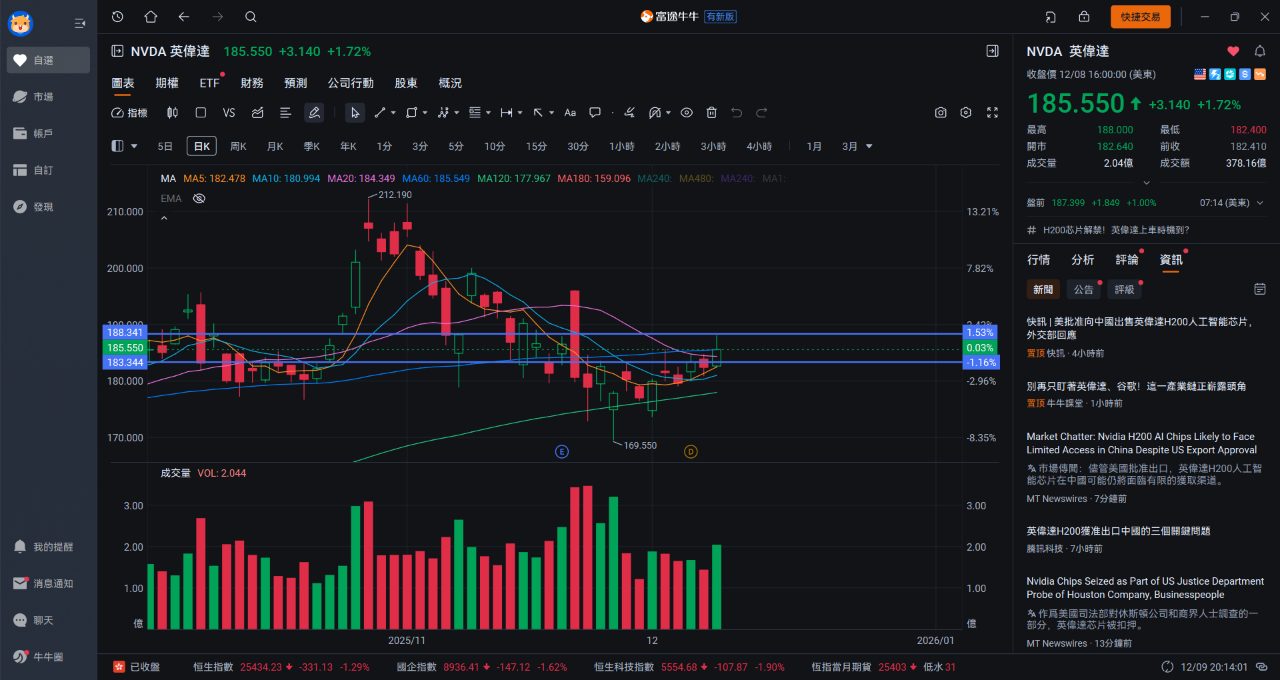The width and height of the screenshot is (1280, 680).
Task: Open chart layout dropdown arrow
Action: (x=135, y=146)
